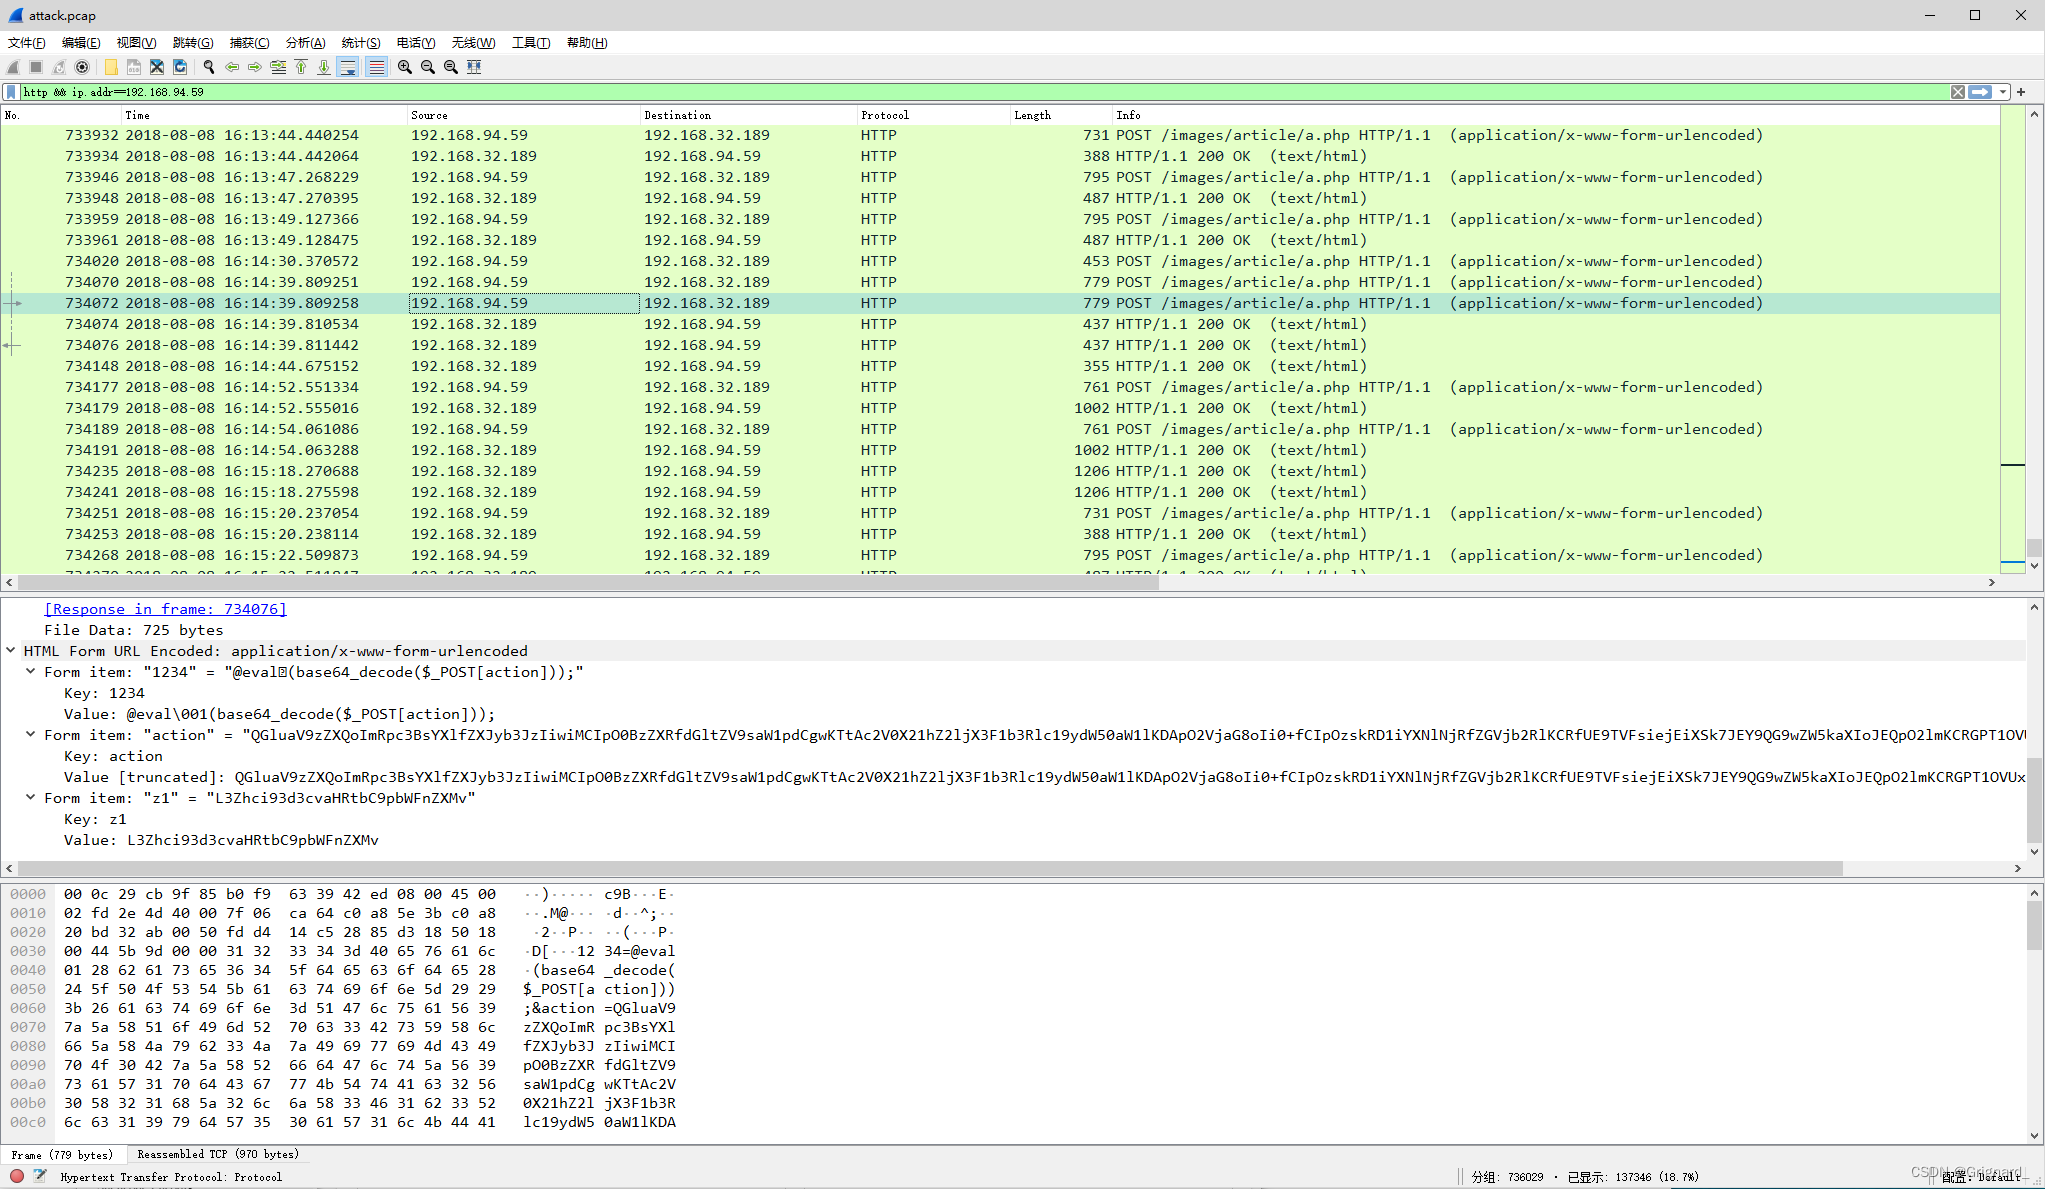Select packet 734235 row

(x=1000, y=471)
